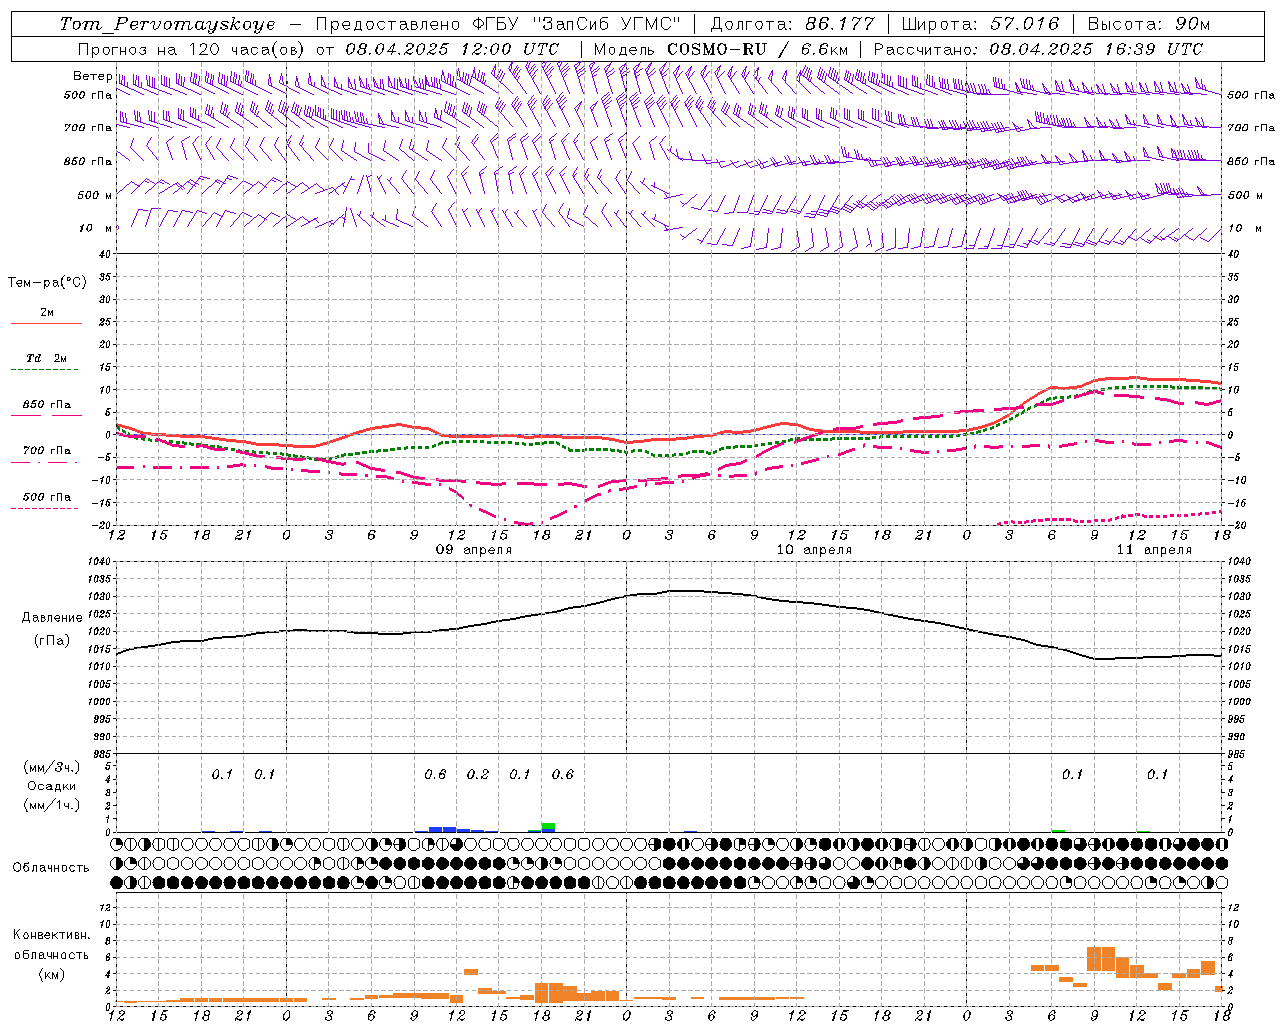The width and height of the screenshot is (1280, 1024).
Task: Click the tallest orange convective bar on 11 апреля
Action: (x=1101, y=958)
